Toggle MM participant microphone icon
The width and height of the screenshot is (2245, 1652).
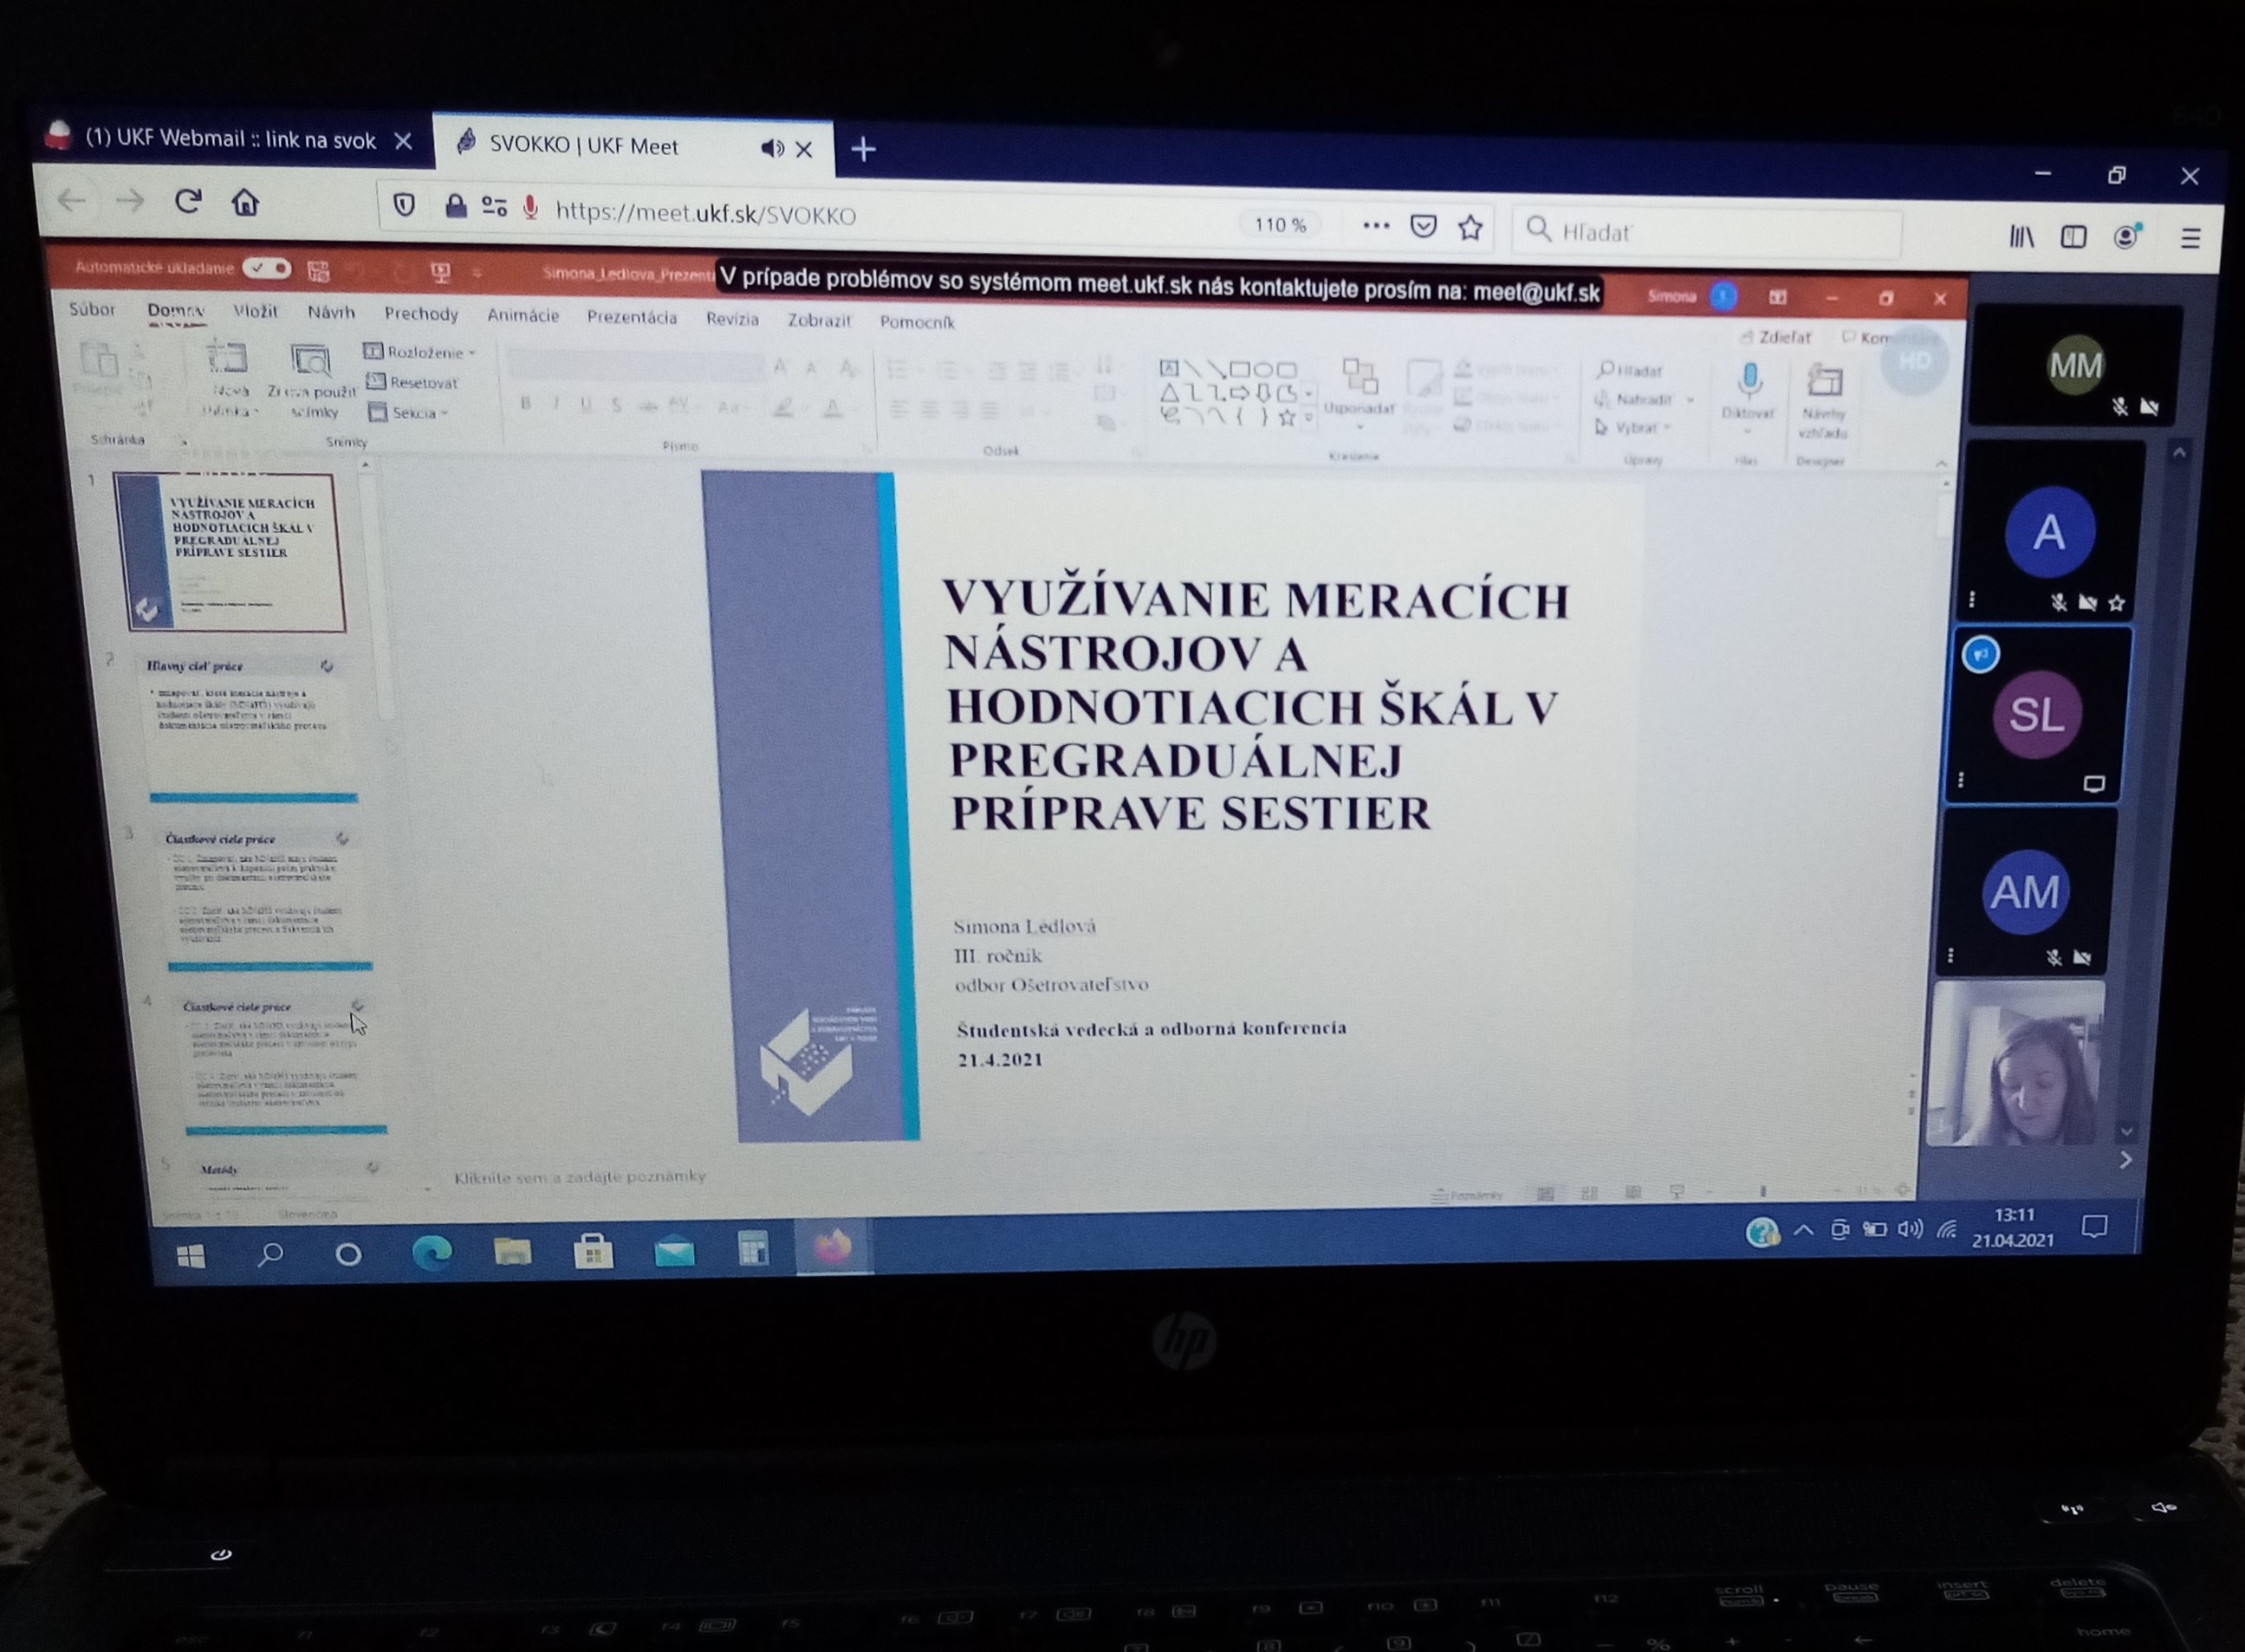coord(2119,406)
